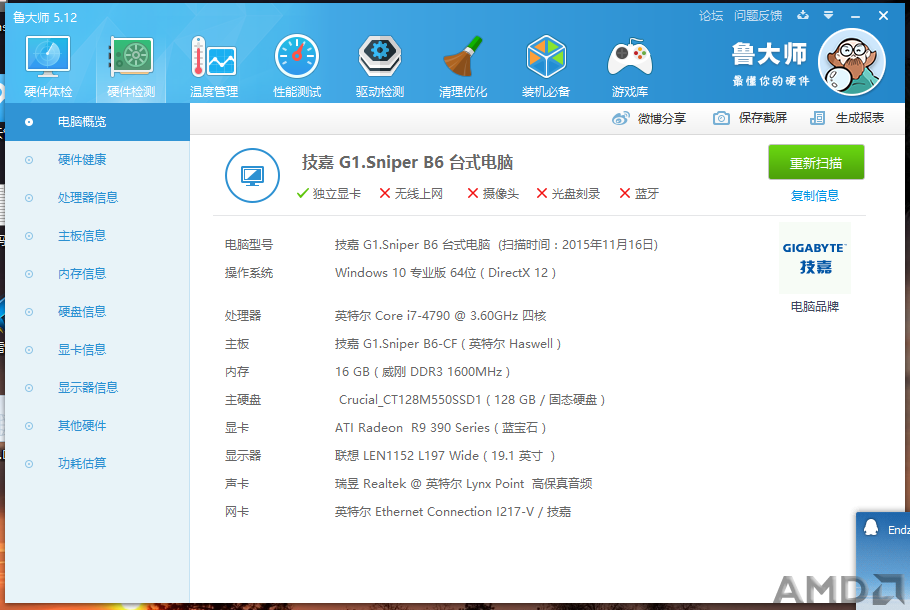Select 硬盘信息 in the sidebar
The width and height of the screenshot is (910, 610).
98,312
